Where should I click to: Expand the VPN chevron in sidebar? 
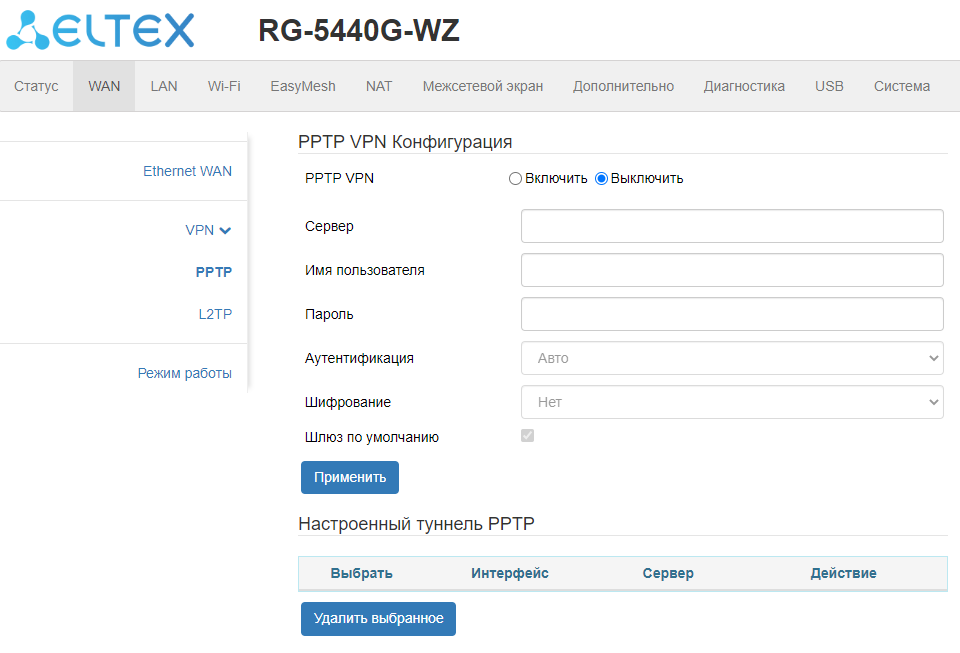[225, 231]
